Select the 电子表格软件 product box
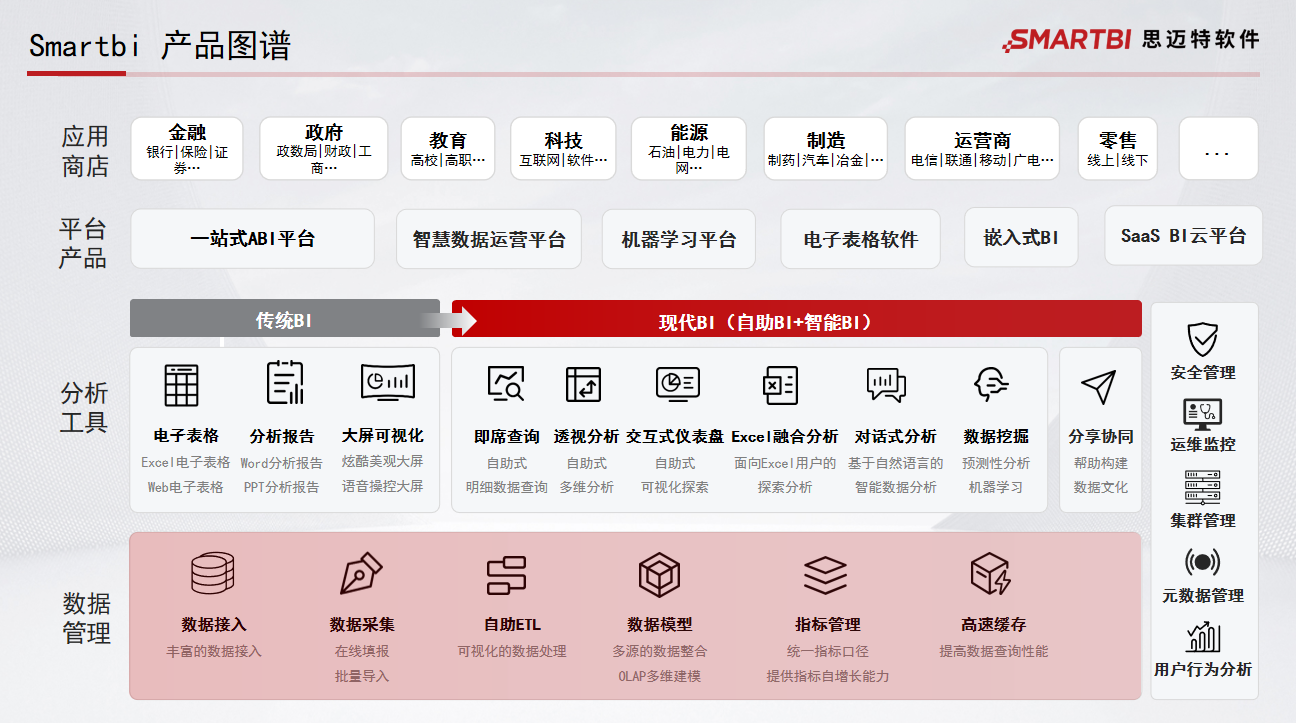Screen dimensions: 1296x723 click(861, 239)
